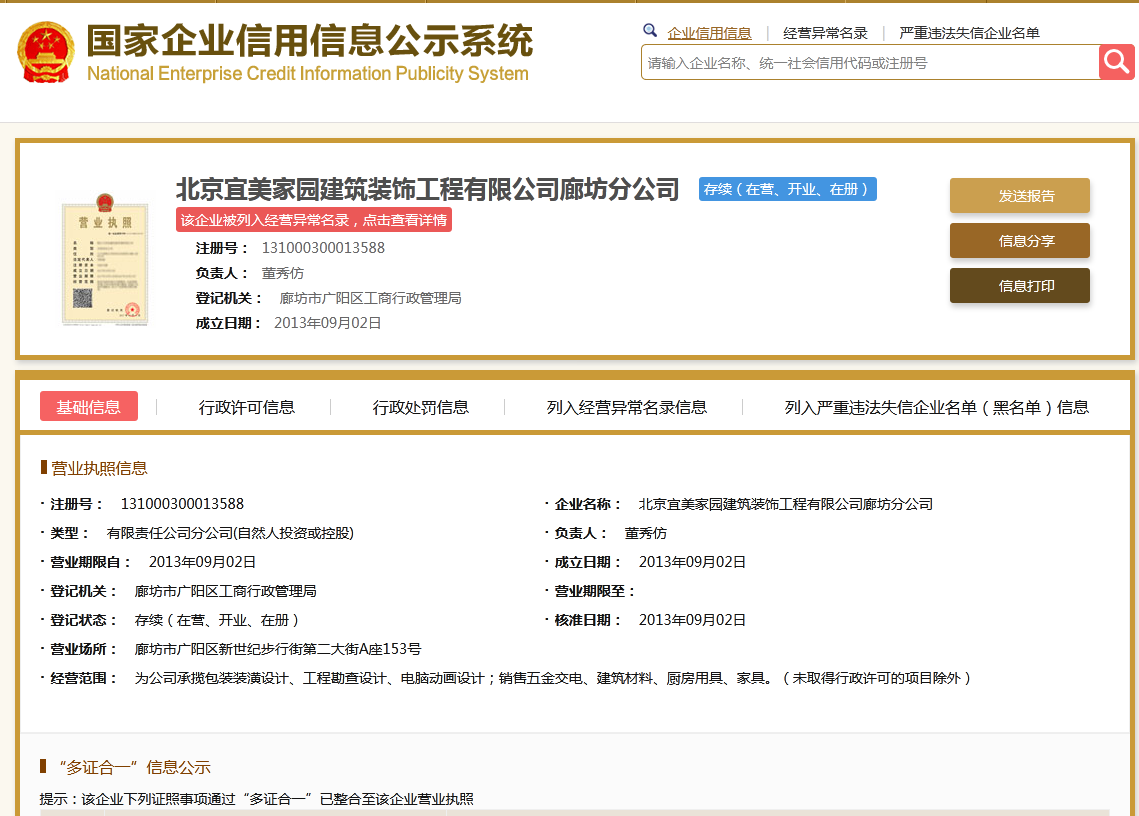Click the 营业期限至 label
Image resolution: width=1139 pixels, height=816 pixels.
pos(594,591)
